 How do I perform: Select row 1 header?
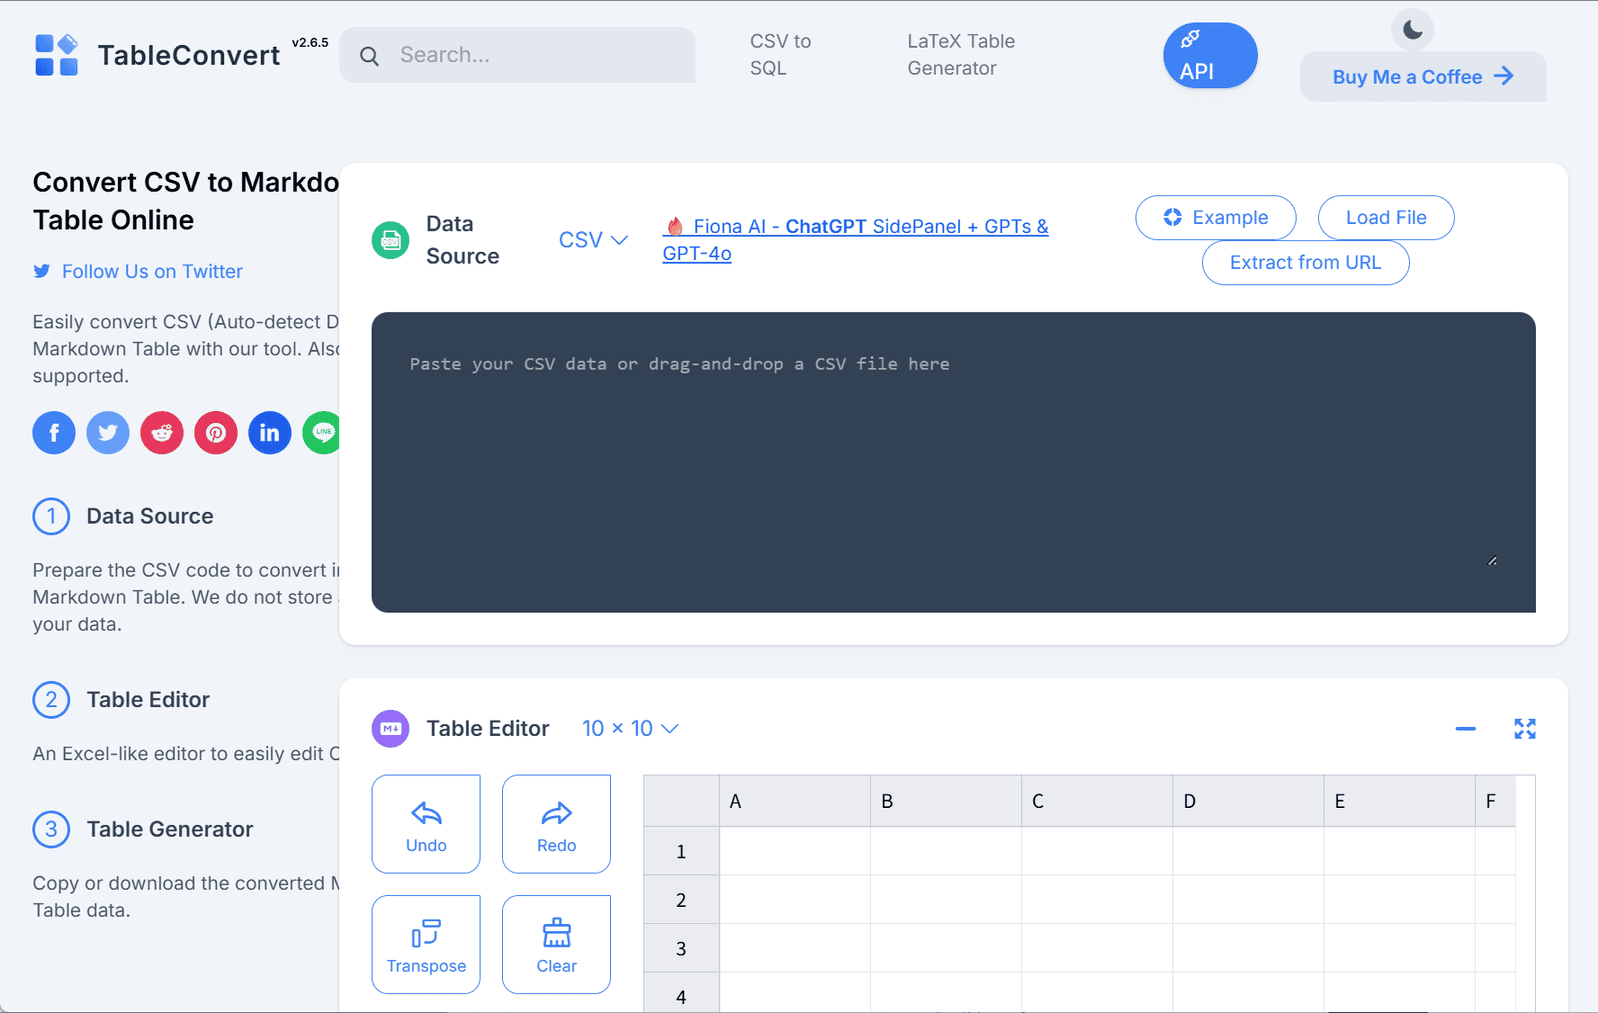point(681,851)
